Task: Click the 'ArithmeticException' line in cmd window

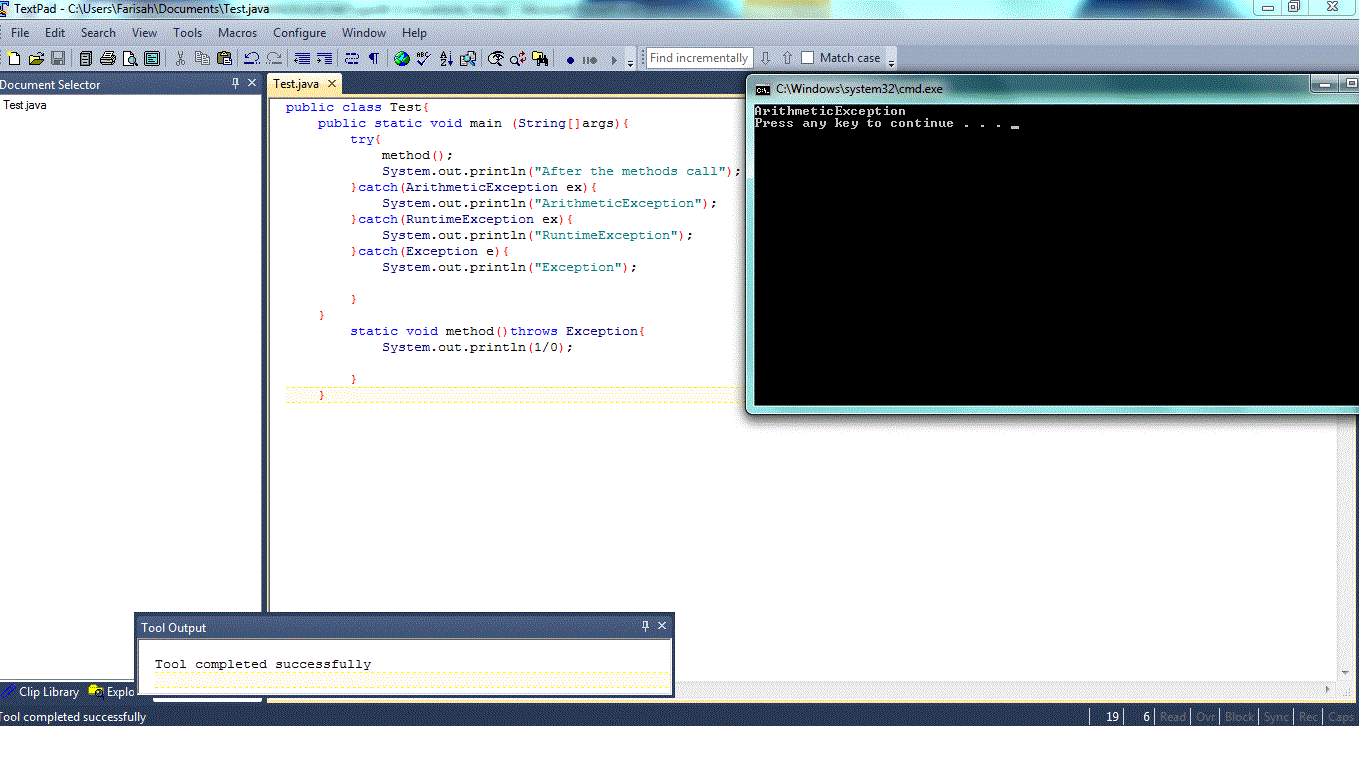Action: tap(830, 111)
